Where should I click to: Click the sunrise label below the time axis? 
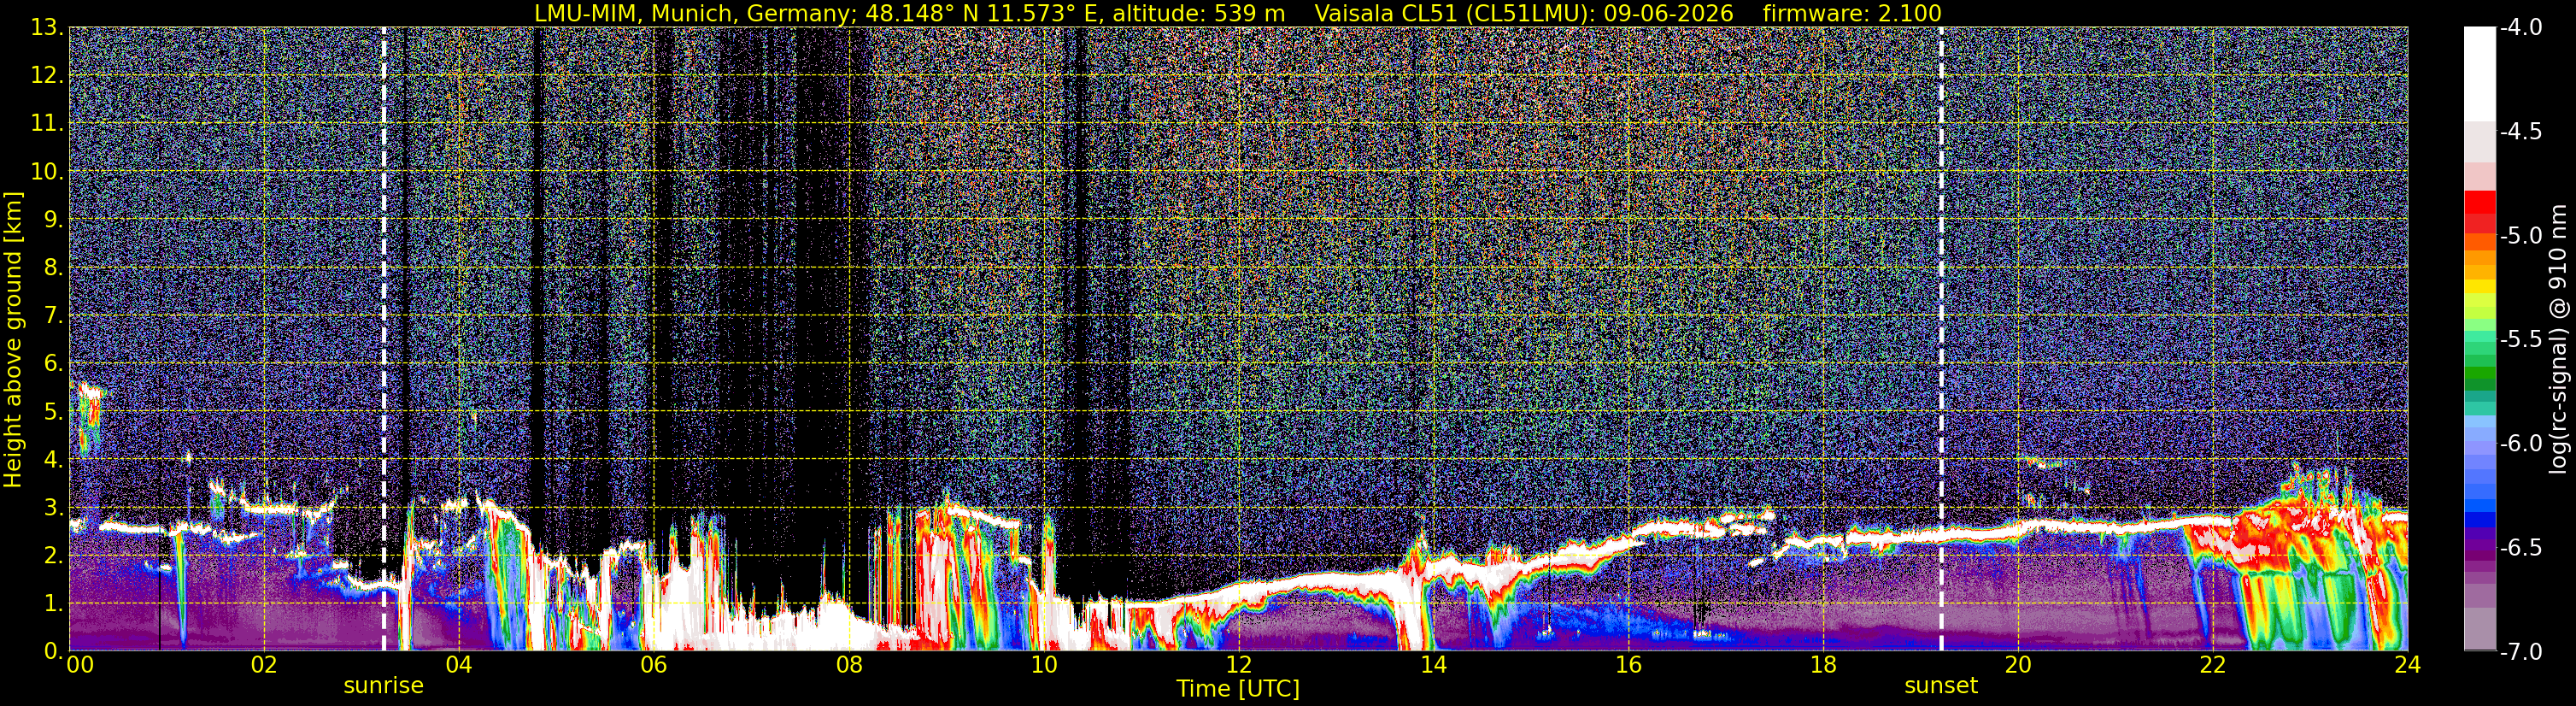pos(383,686)
